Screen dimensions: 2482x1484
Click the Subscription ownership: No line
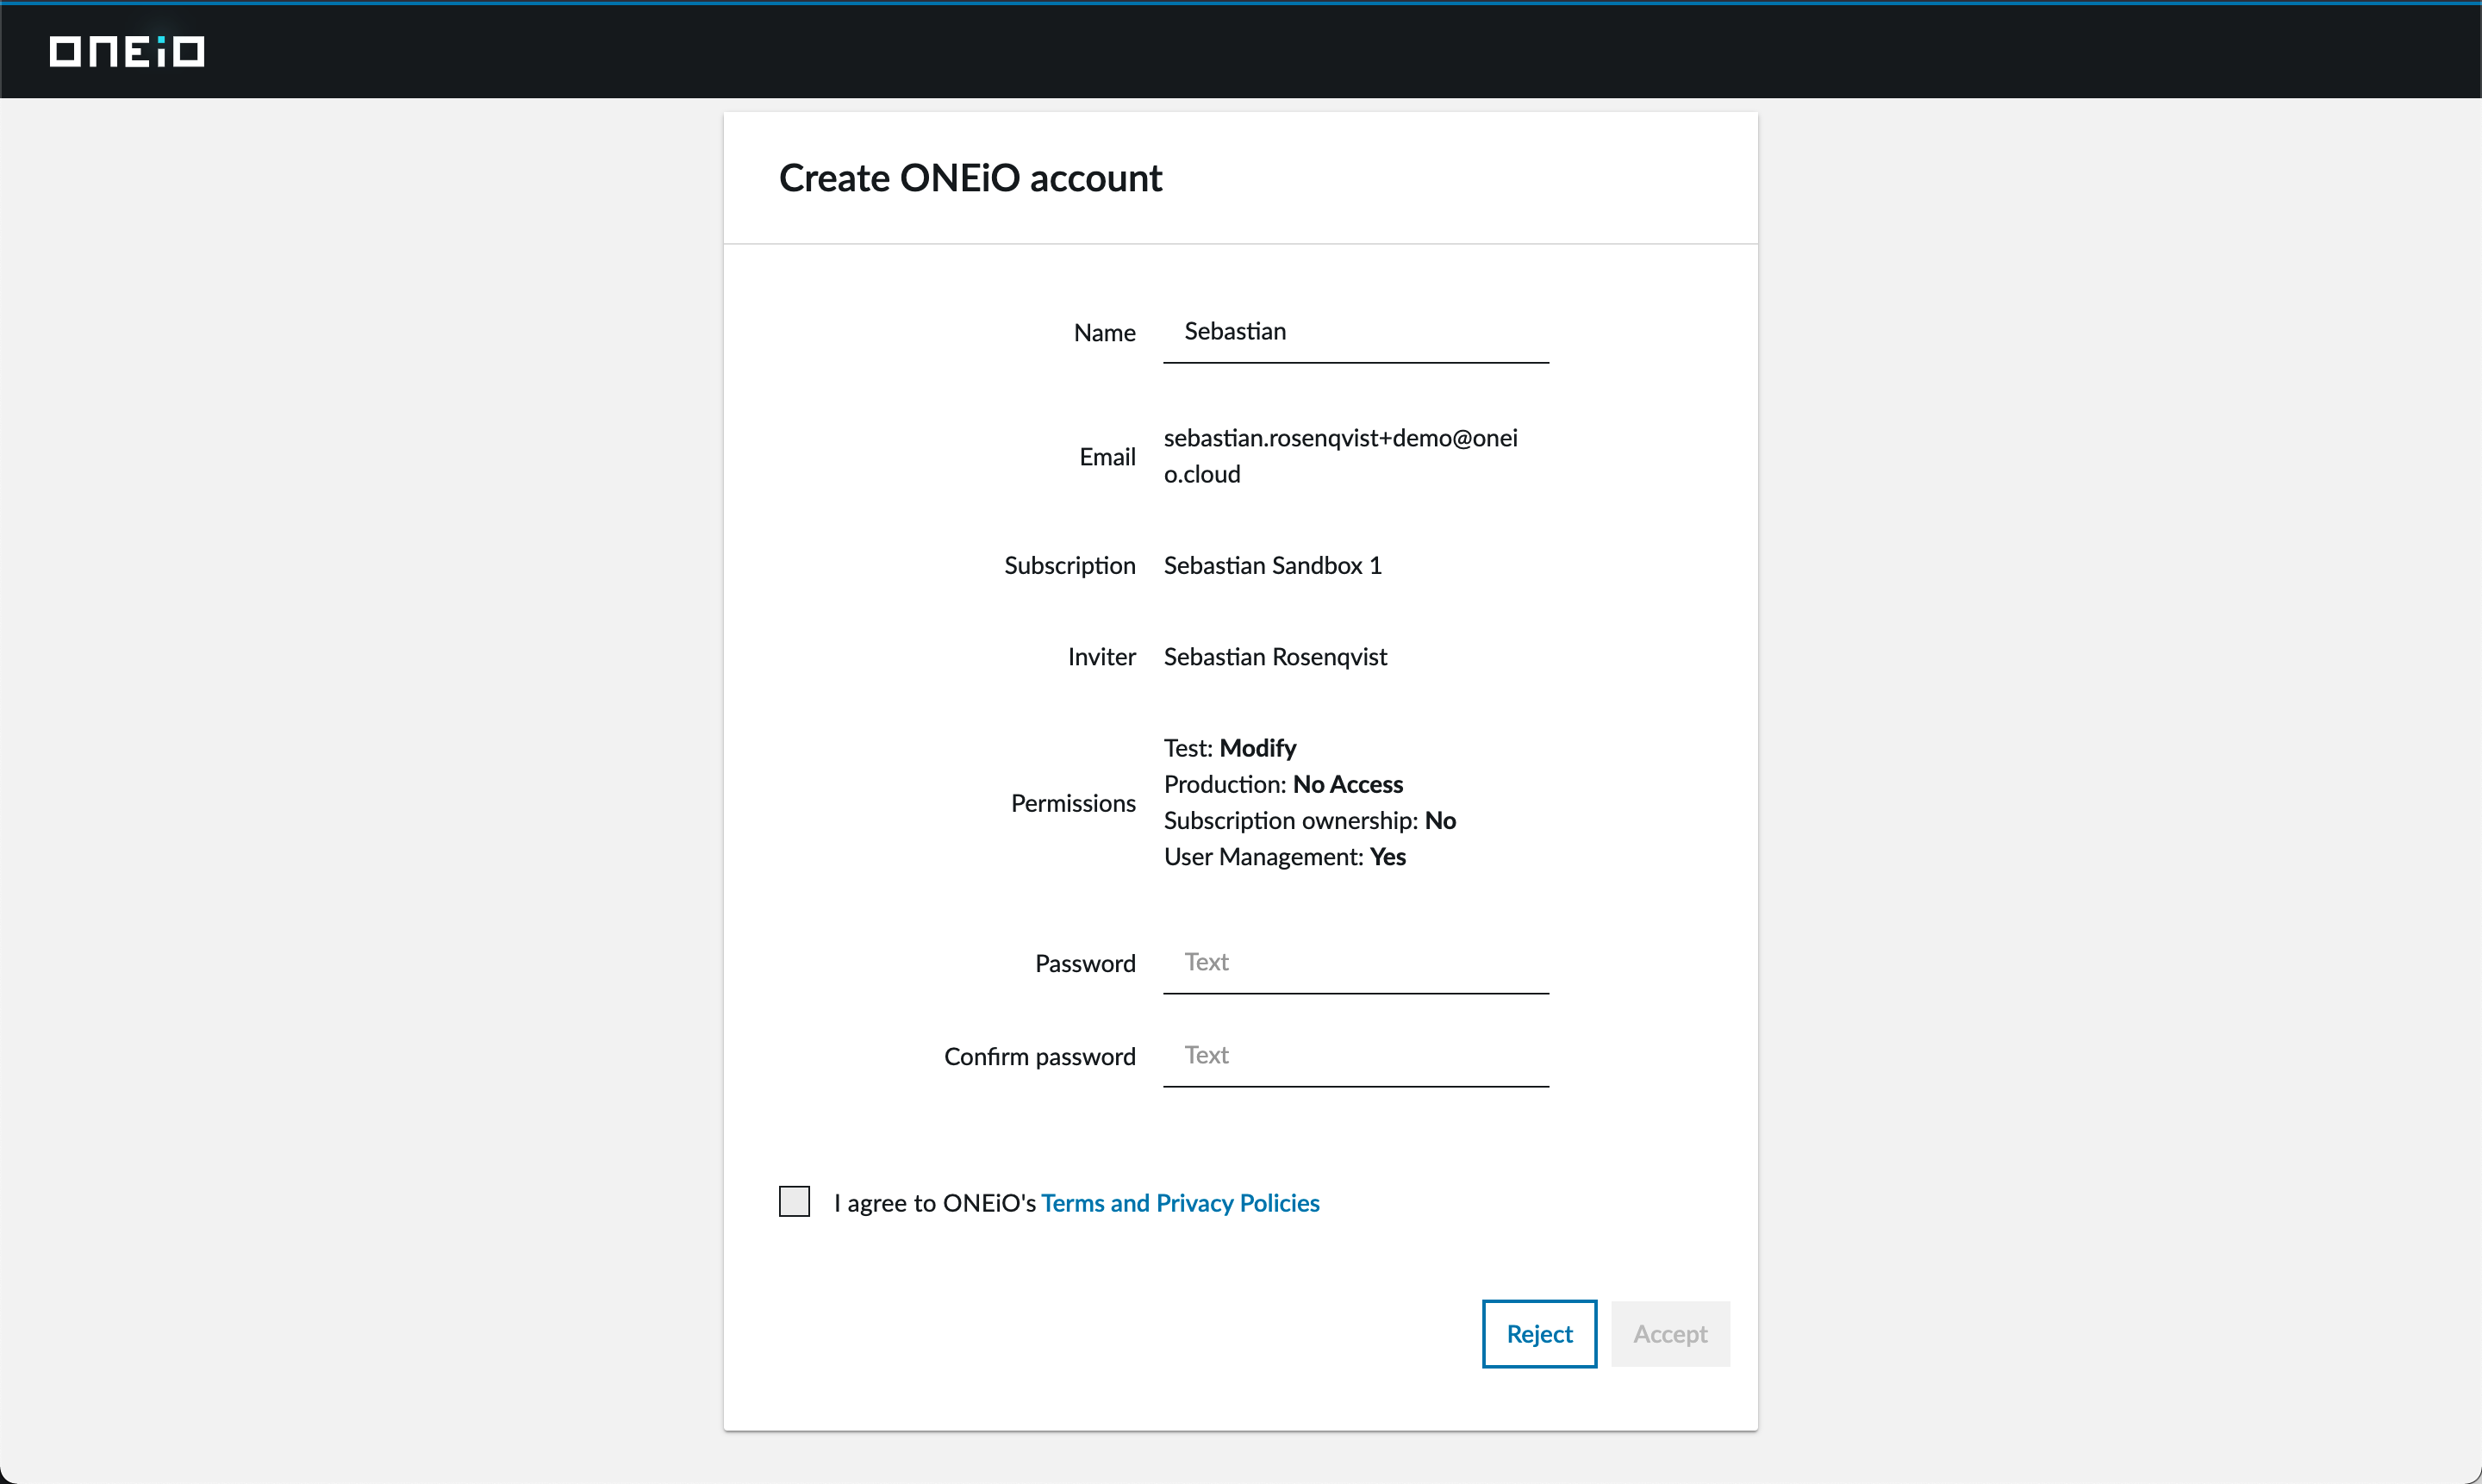pyautogui.click(x=1309, y=821)
